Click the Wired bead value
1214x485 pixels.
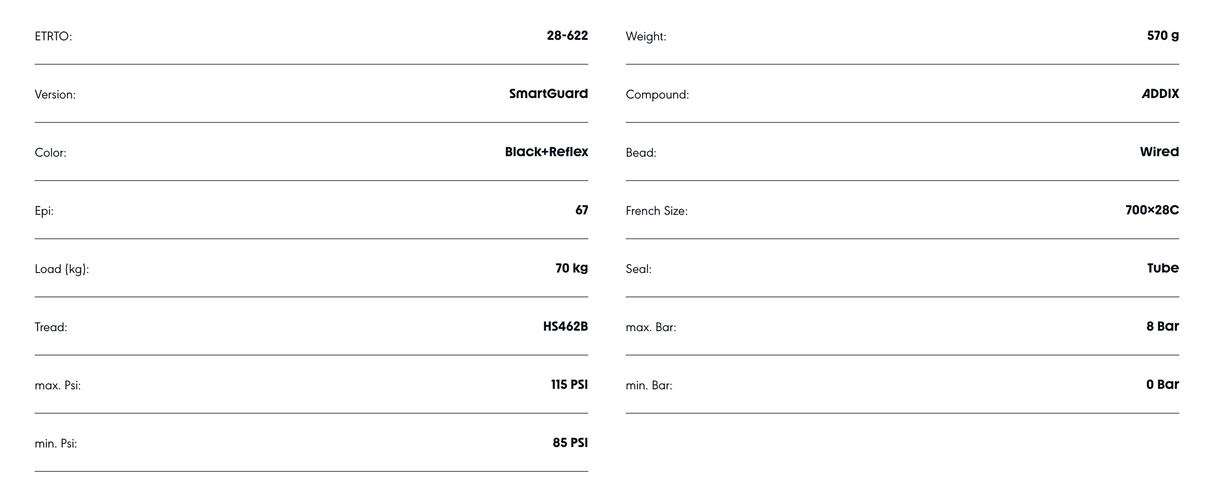(x=1160, y=152)
